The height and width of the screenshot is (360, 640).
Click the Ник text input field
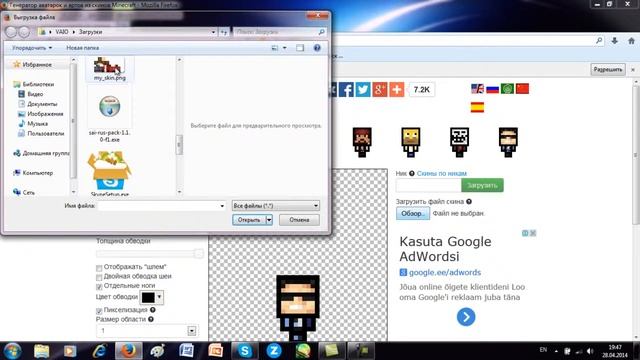(428, 185)
